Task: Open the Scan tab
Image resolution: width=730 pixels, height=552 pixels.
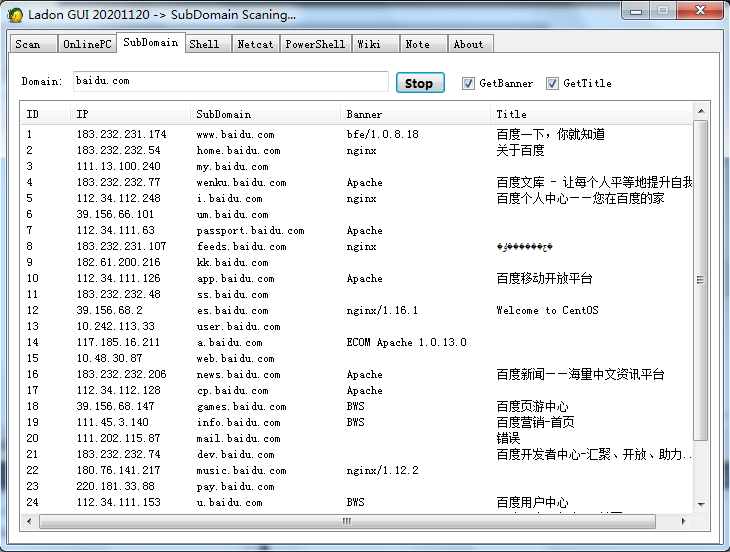Action: click(x=34, y=44)
